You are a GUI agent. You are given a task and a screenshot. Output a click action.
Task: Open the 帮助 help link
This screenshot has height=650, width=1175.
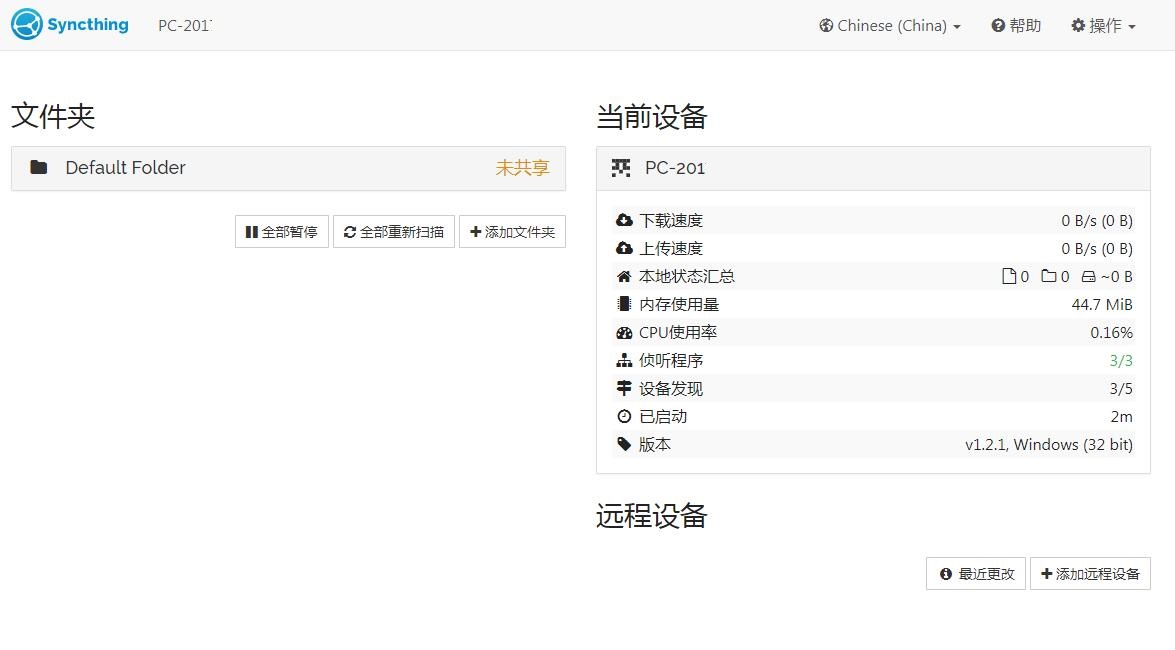tap(1016, 25)
